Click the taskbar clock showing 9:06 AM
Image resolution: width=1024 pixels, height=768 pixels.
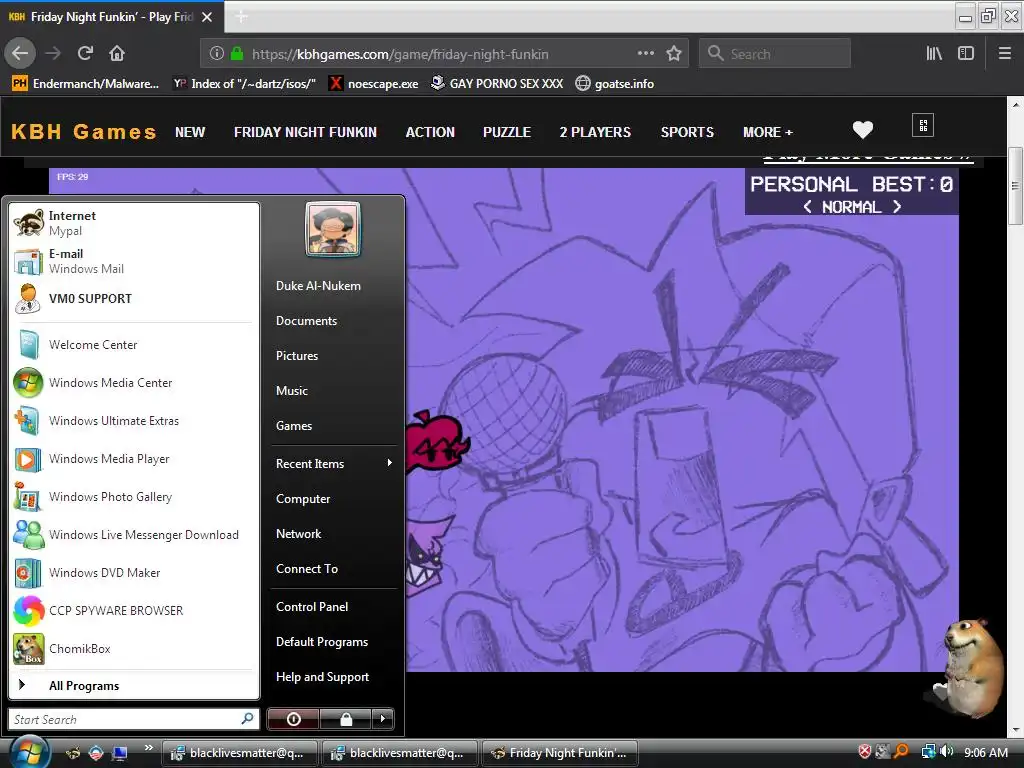point(985,753)
